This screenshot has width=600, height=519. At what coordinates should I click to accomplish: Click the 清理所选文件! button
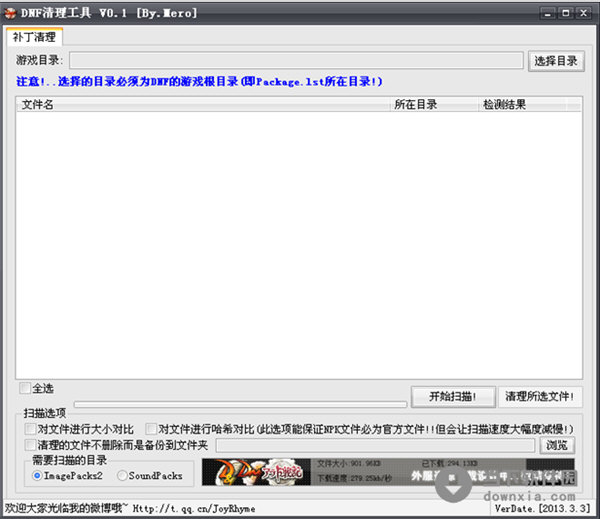(x=540, y=397)
